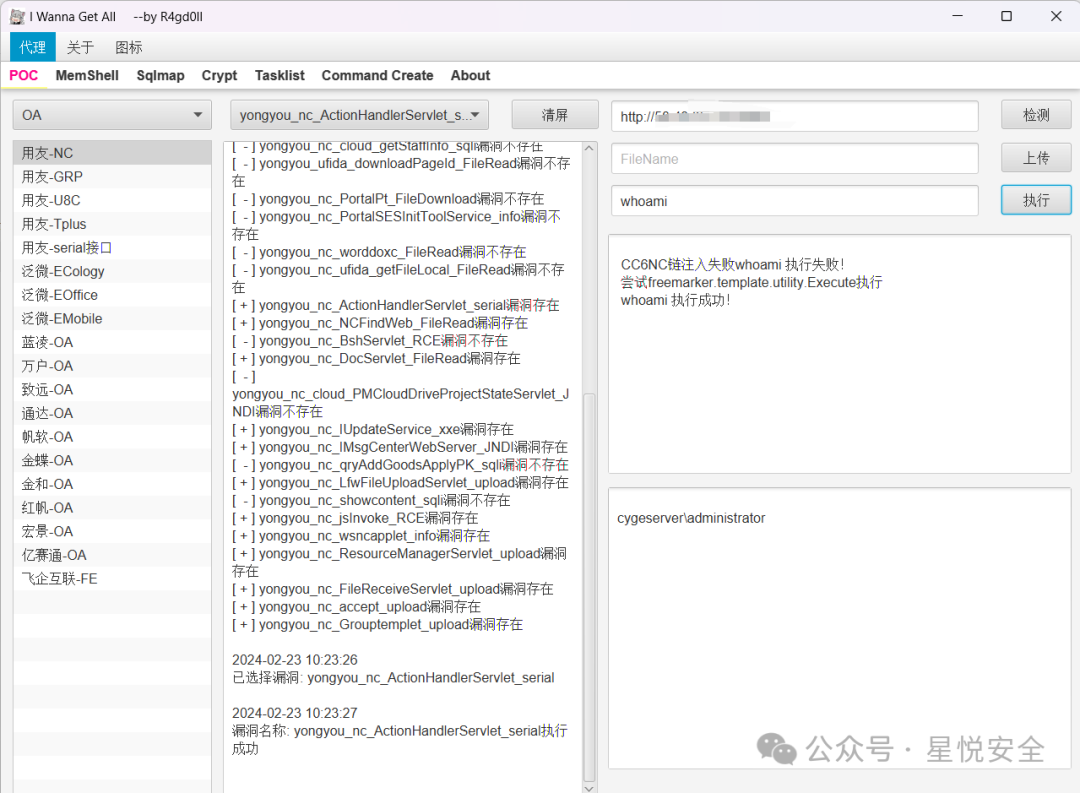Open the 关于 menu
1080x793 pixels.
[x=80, y=47]
